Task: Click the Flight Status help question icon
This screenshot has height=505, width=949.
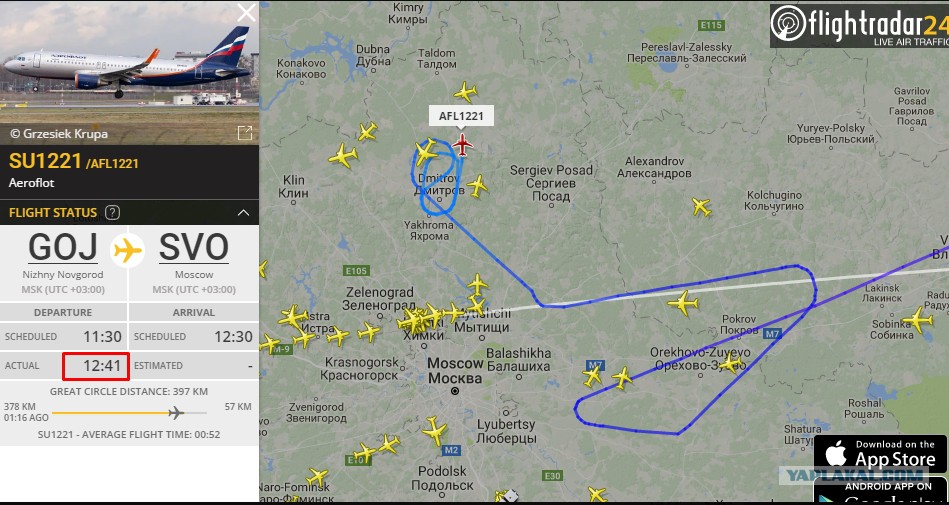Action: pos(112,213)
